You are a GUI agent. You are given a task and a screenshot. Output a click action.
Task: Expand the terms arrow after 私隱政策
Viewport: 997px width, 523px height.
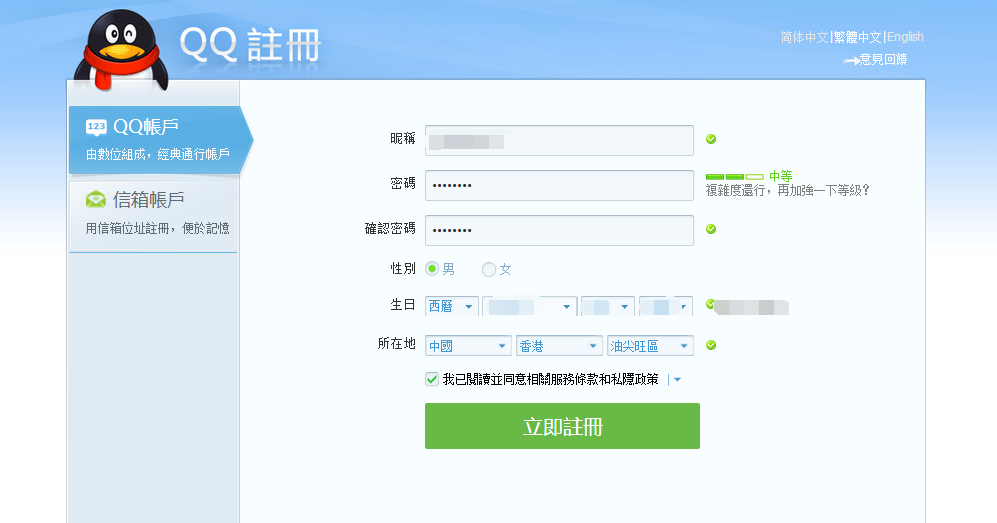point(677,380)
